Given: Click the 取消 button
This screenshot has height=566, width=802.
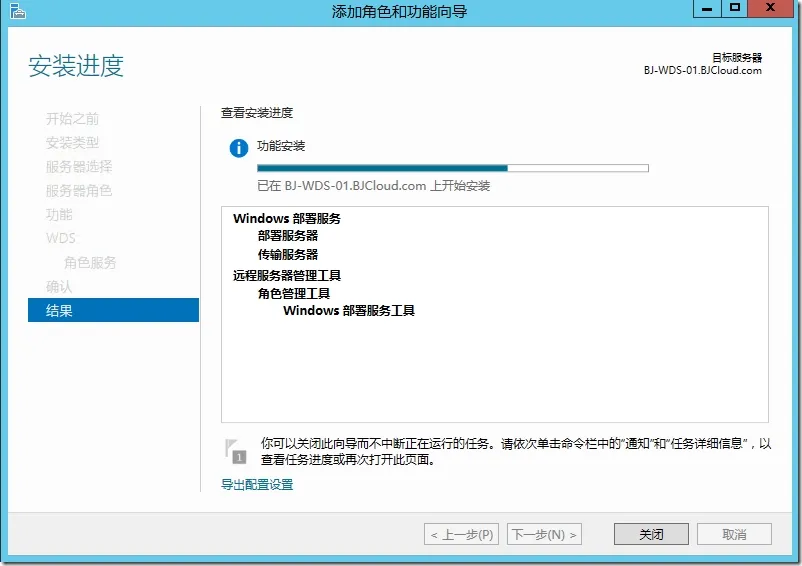Looking at the screenshot, I should (734, 534).
